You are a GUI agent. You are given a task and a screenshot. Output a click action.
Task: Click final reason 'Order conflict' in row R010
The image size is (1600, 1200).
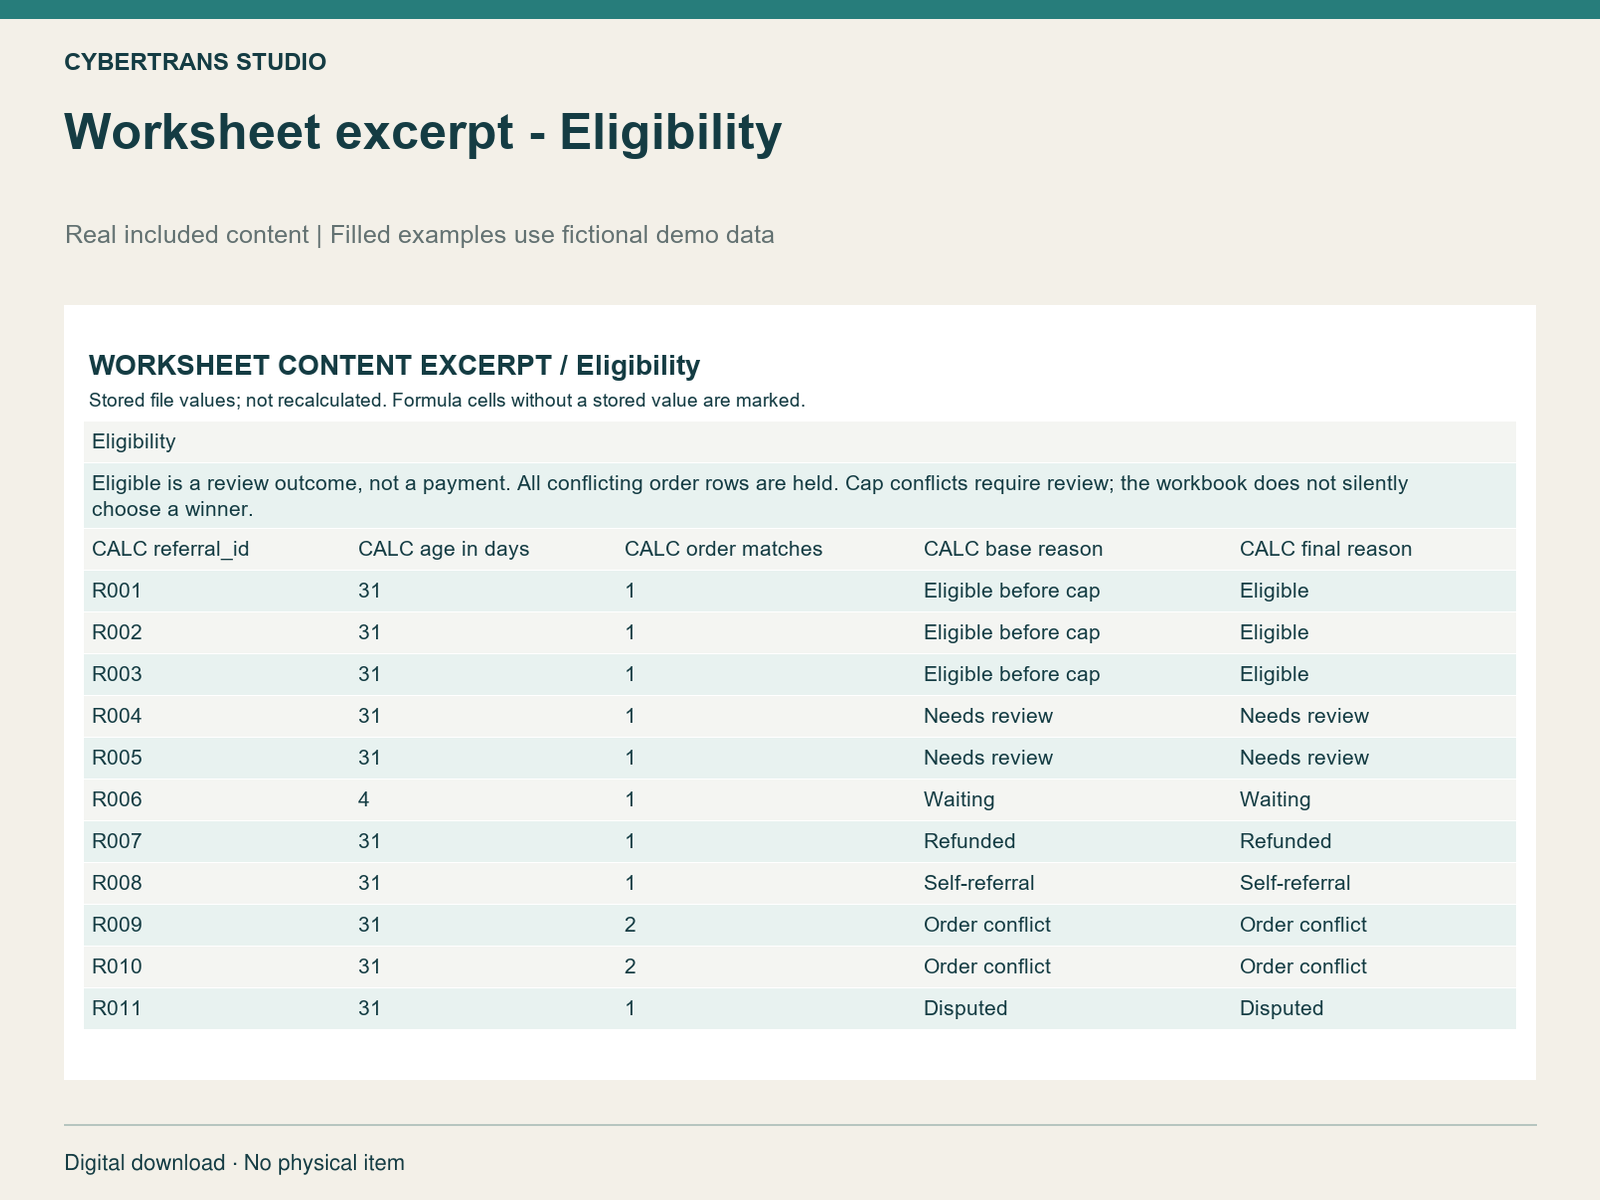point(1303,967)
